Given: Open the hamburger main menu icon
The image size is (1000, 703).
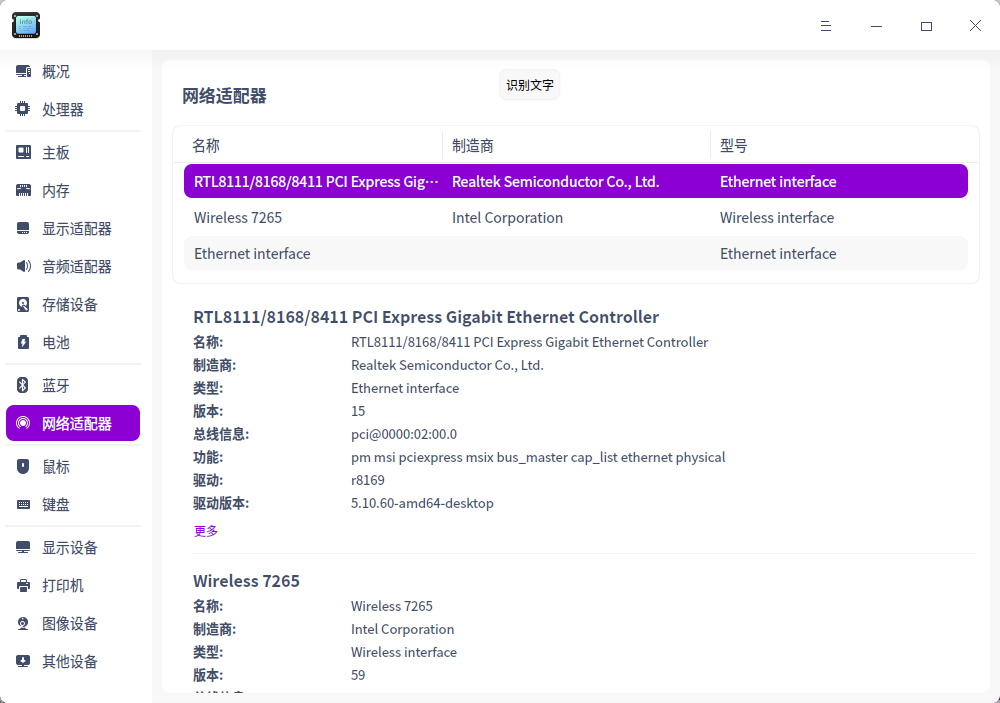Looking at the screenshot, I should 826,26.
